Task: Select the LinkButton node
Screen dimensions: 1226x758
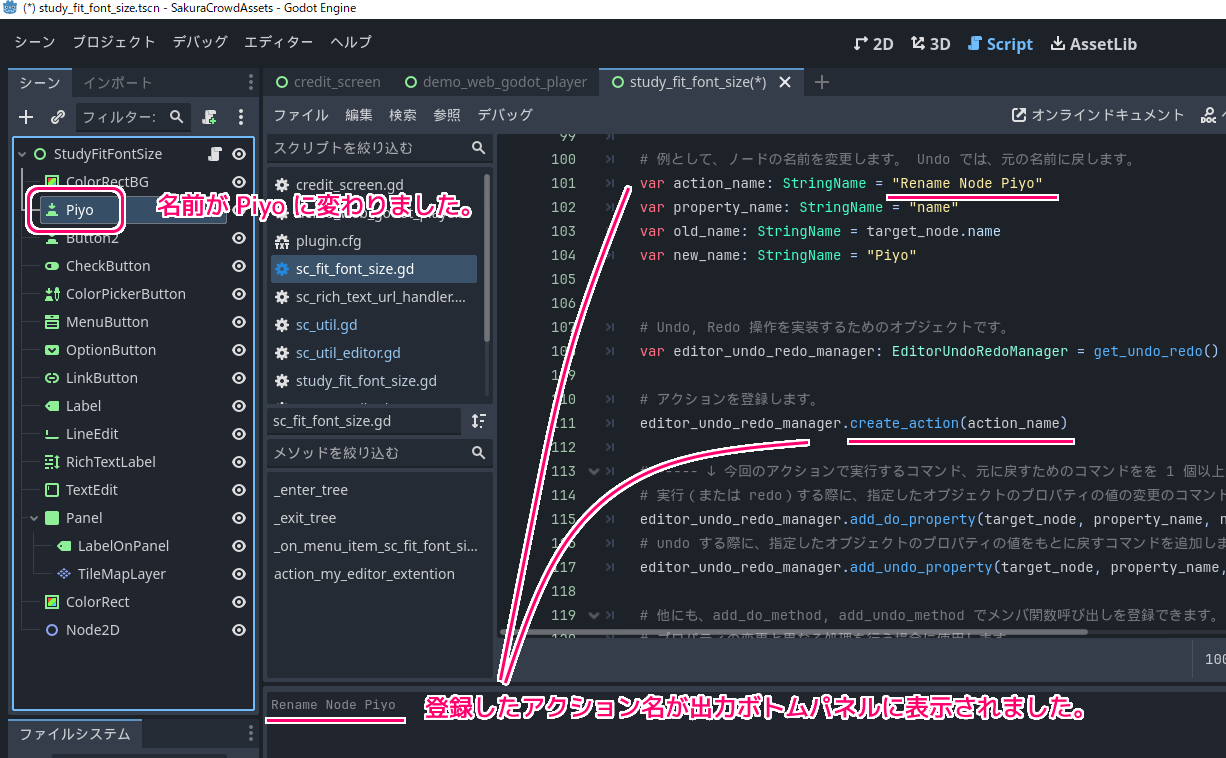Action: point(102,378)
